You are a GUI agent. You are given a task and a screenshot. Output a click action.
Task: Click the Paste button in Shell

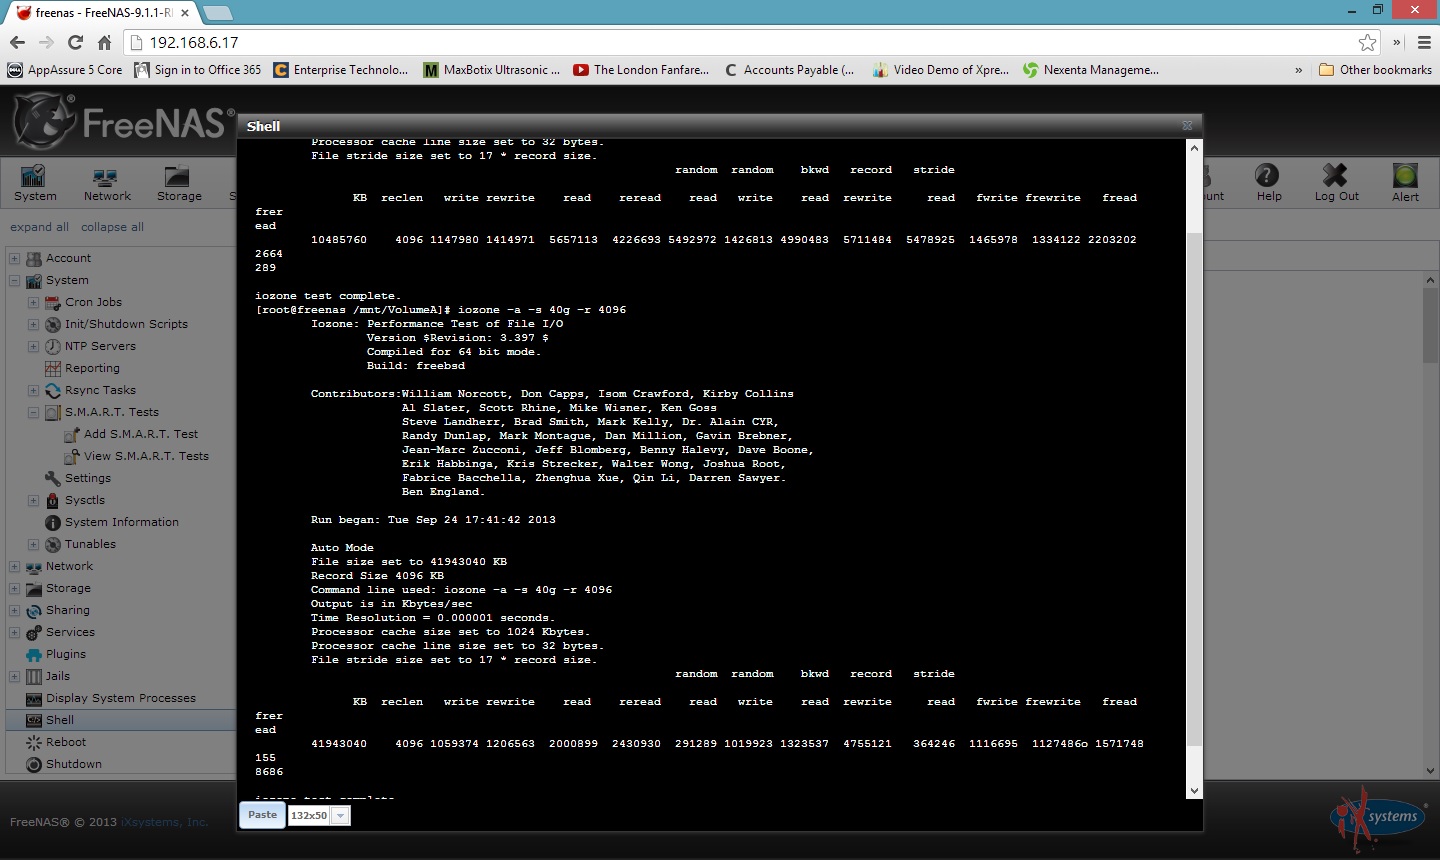pos(262,815)
